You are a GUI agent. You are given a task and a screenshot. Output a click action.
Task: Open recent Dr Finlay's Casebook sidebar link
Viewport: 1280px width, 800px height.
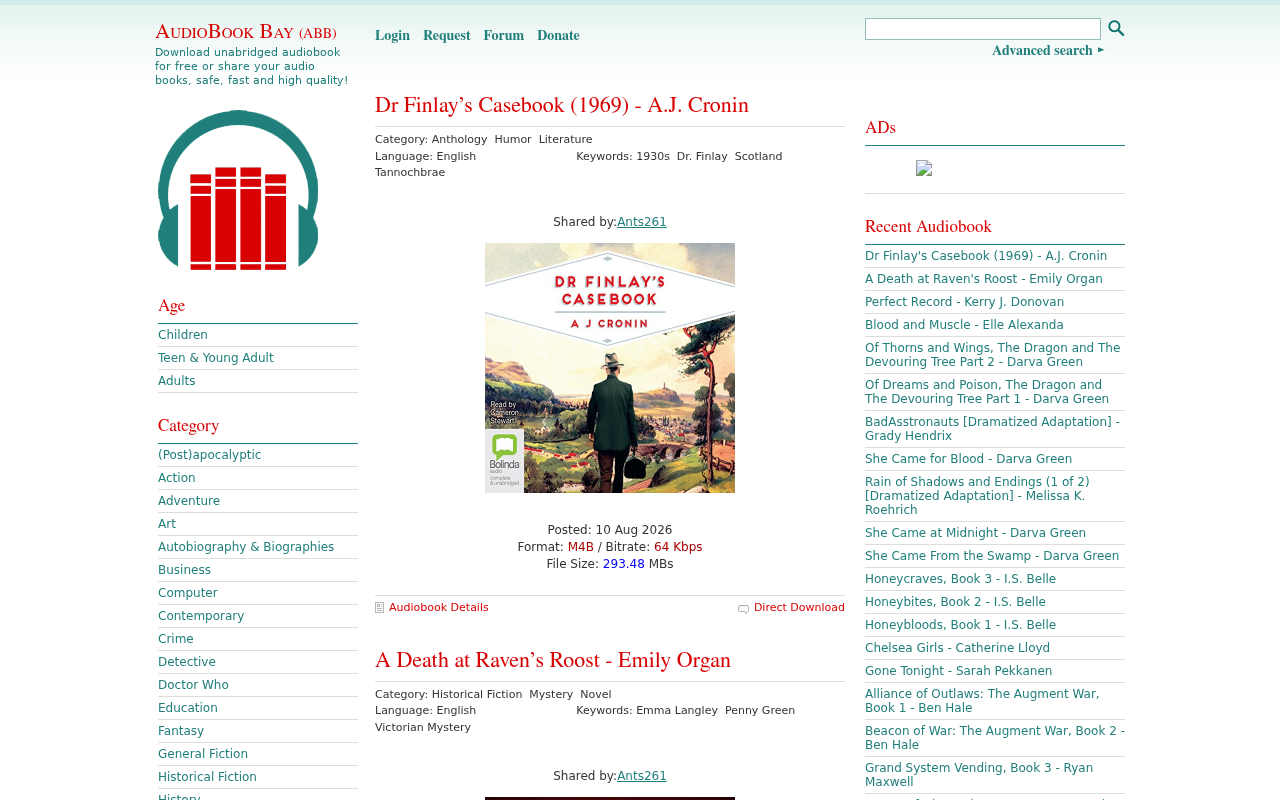pos(986,256)
